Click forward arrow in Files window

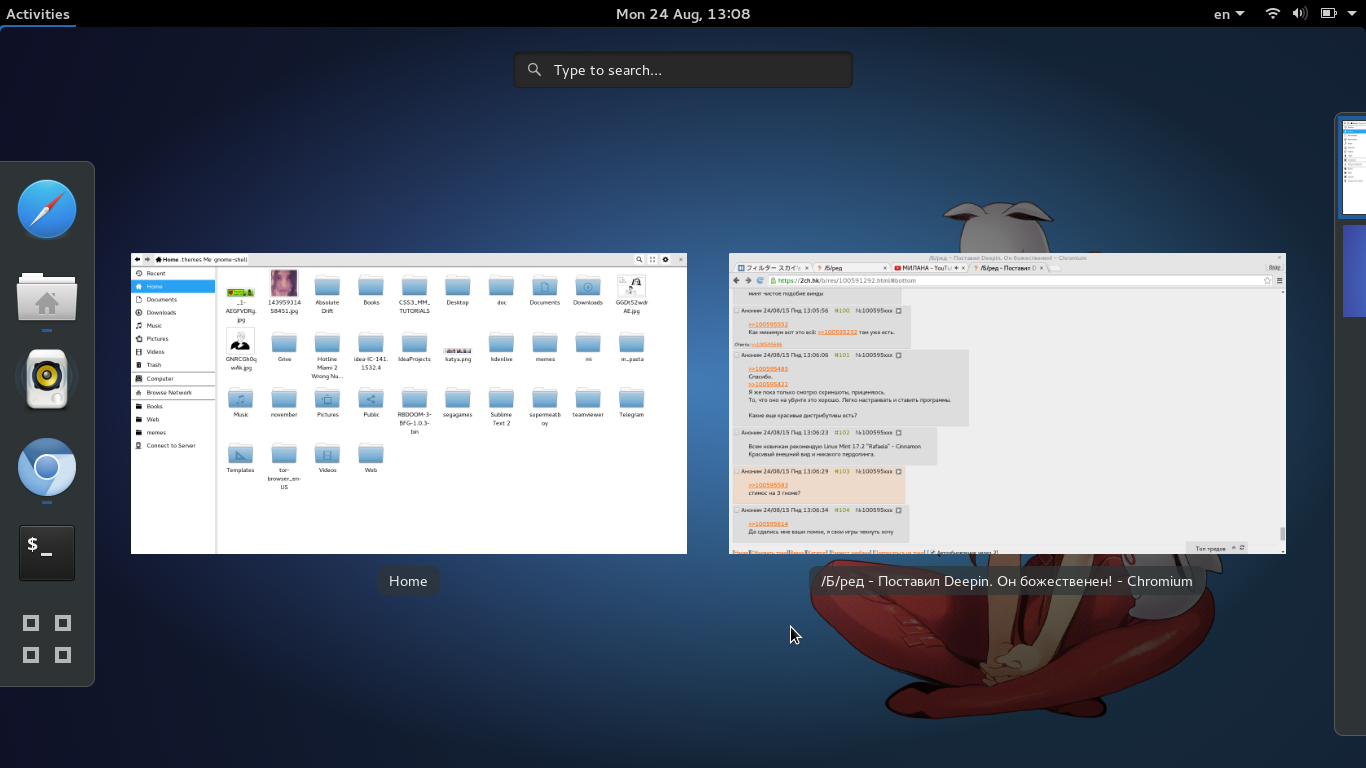click(x=147, y=259)
